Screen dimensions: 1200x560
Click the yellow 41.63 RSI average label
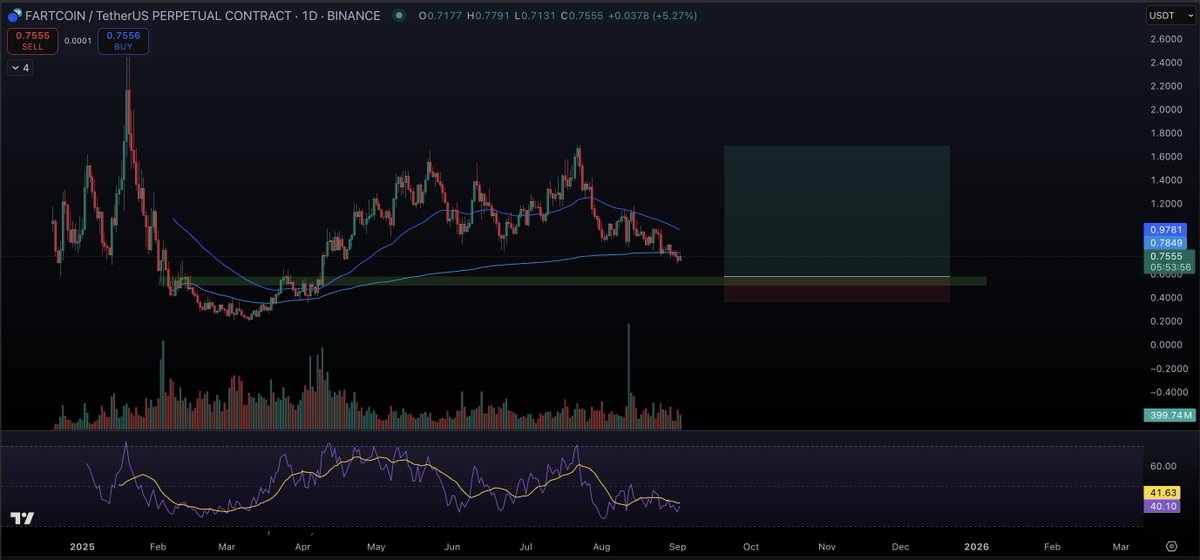[1162, 493]
